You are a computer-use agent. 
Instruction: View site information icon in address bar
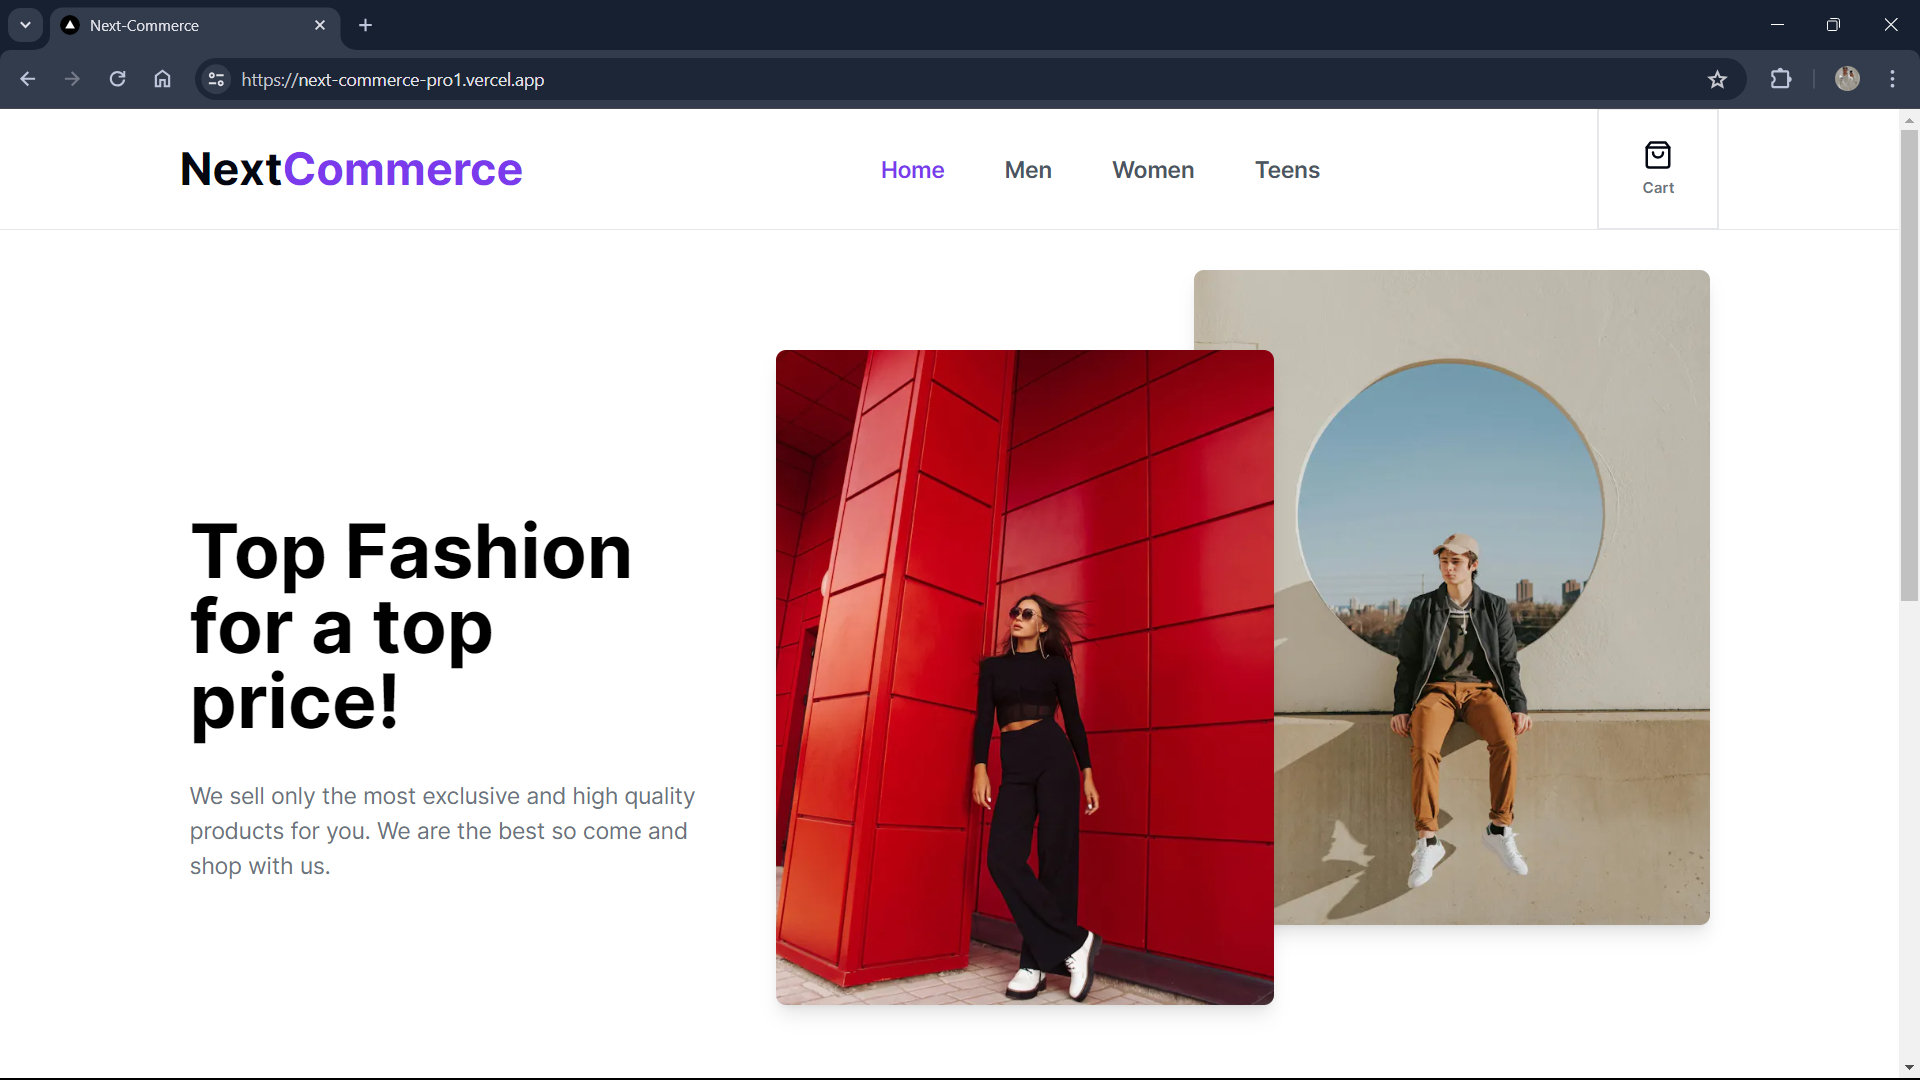coord(216,79)
